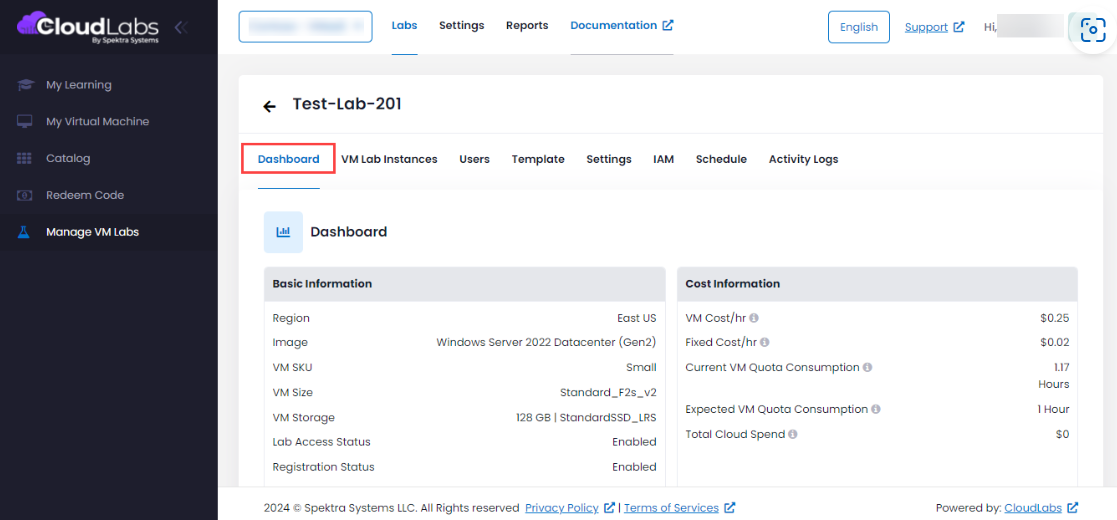Click the Support external link icon
This screenshot has height=520, width=1117.
click(x=959, y=27)
